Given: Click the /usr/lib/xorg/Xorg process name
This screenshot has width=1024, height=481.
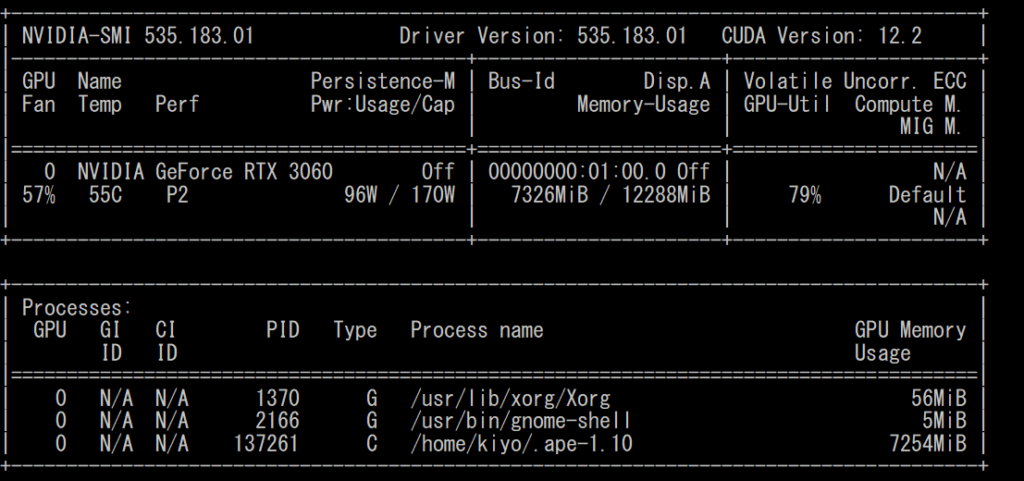Looking at the screenshot, I should 510,398.
